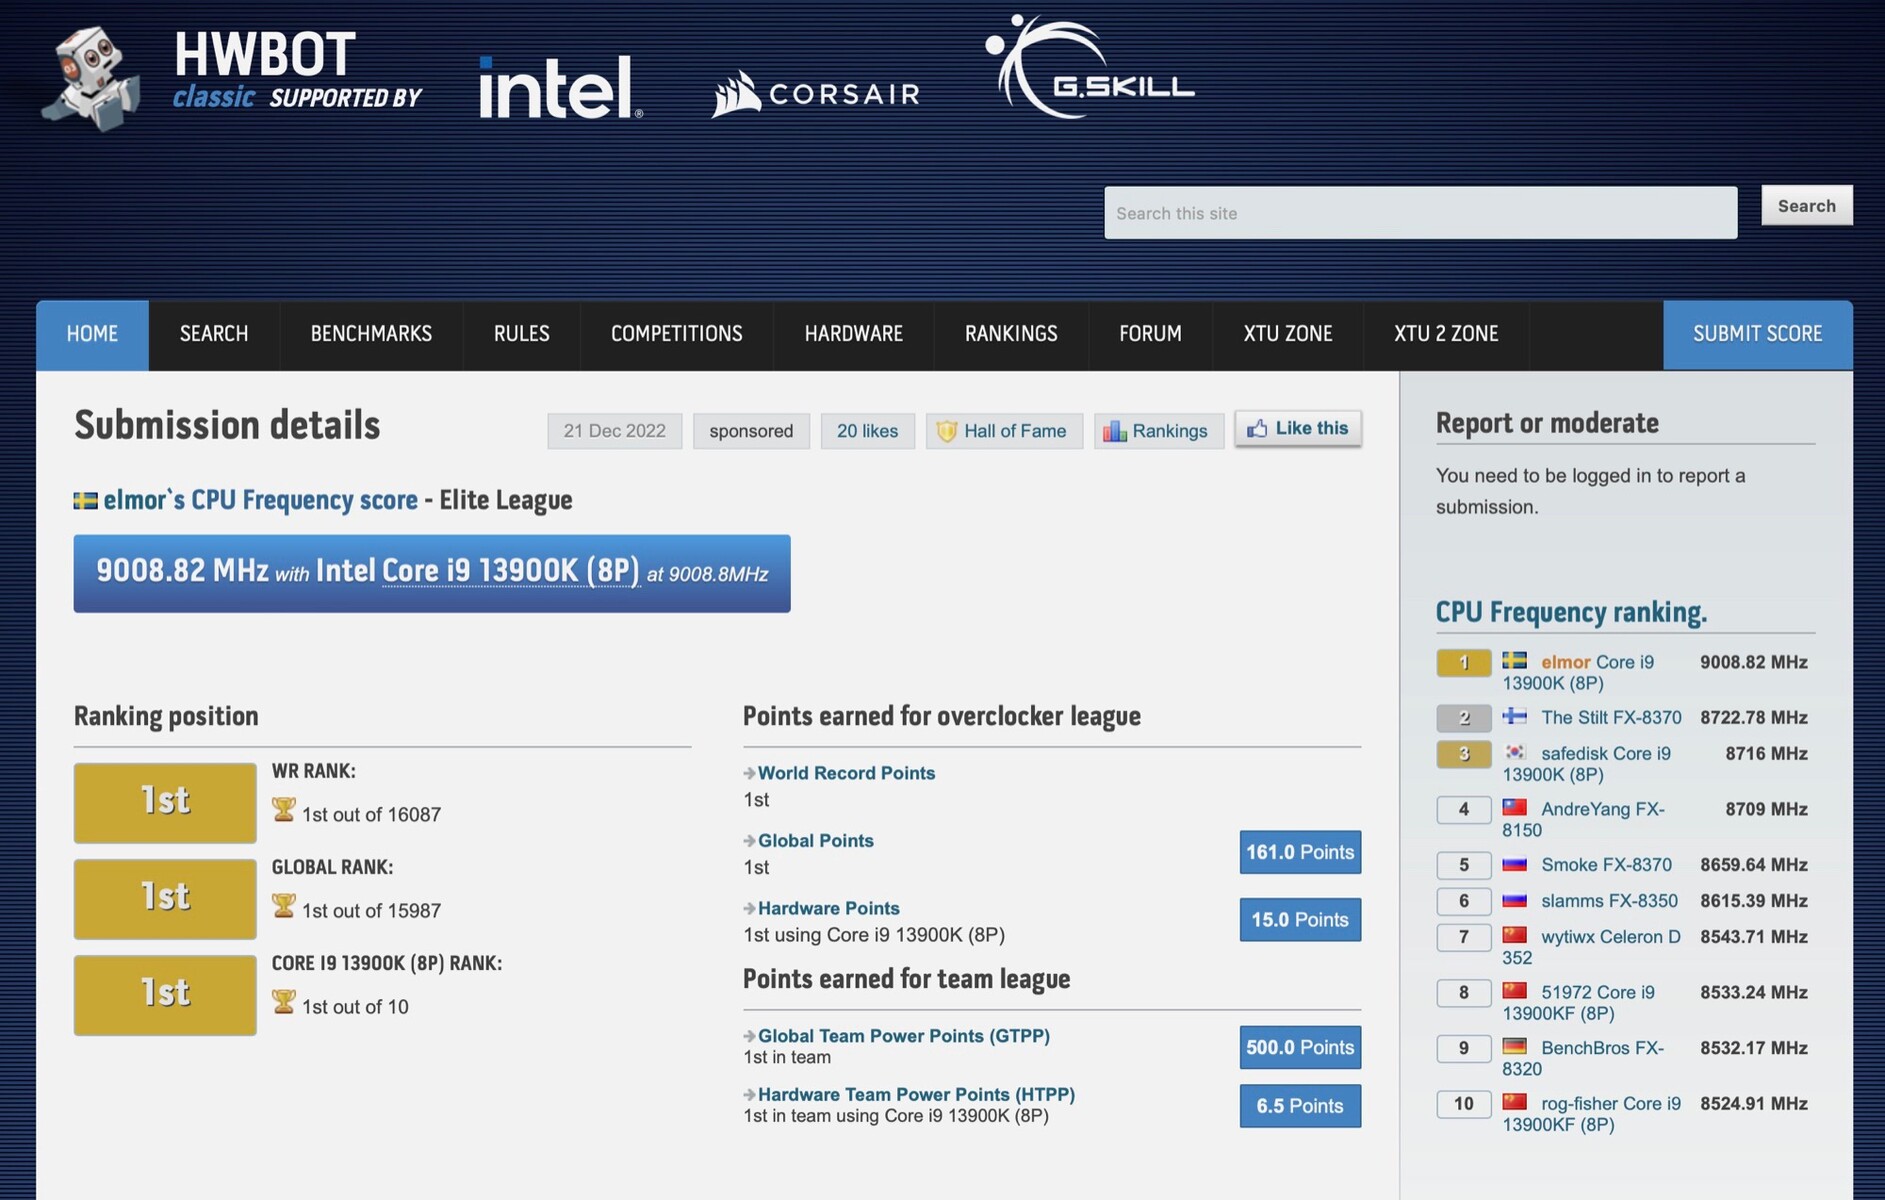Click the Russian flag beside Smoke

(x=1515, y=863)
